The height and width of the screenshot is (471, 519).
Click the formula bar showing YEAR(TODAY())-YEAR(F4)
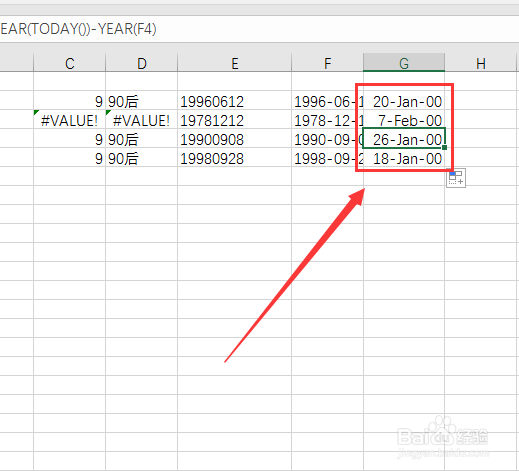tap(259, 29)
